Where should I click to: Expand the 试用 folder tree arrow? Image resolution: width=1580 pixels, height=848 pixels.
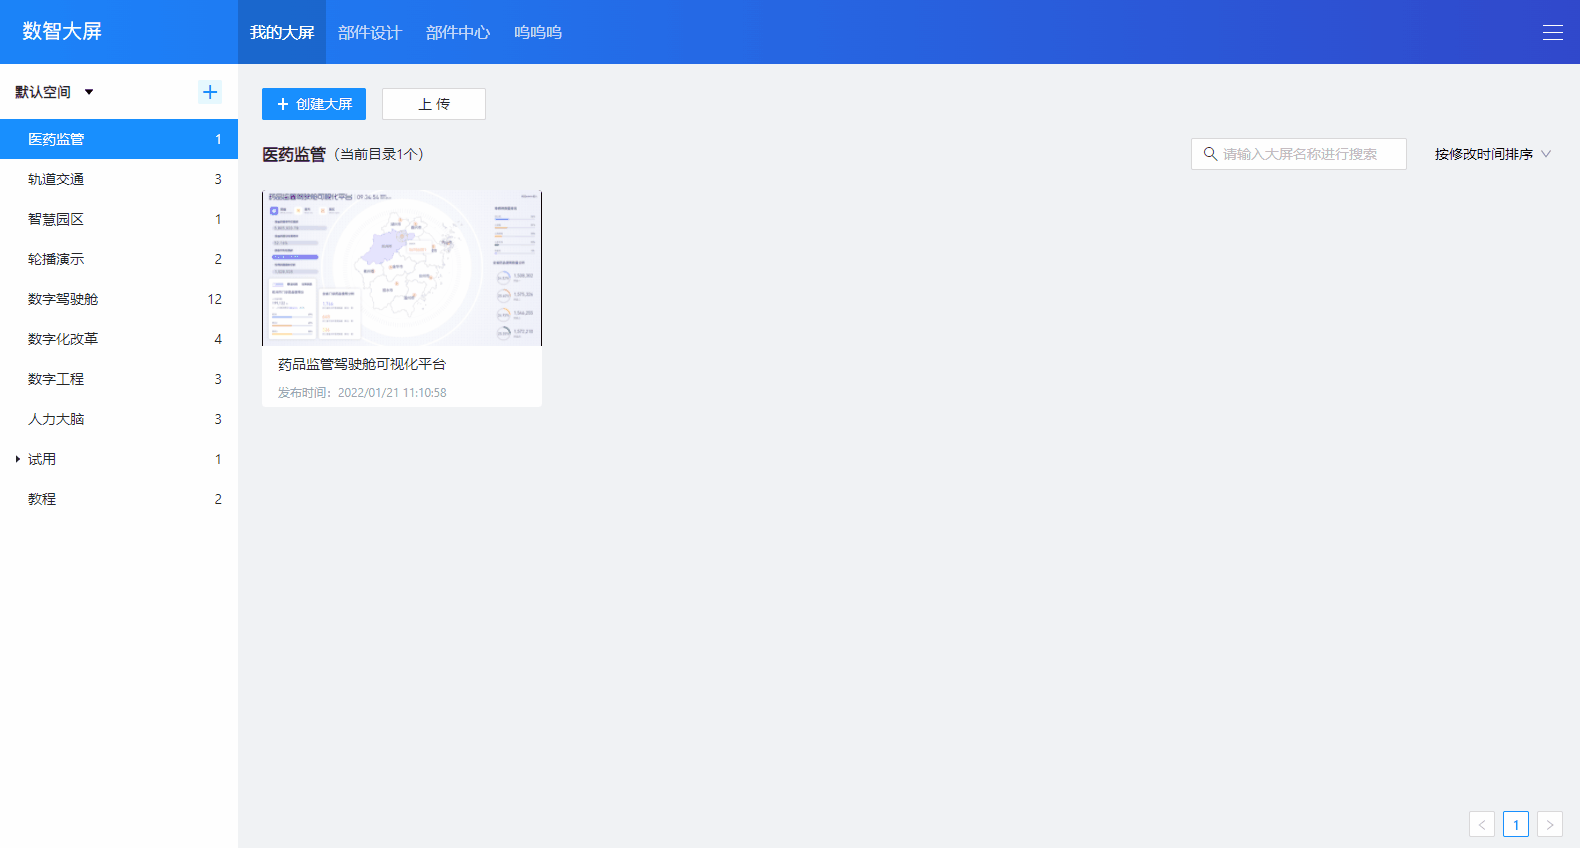17,459
